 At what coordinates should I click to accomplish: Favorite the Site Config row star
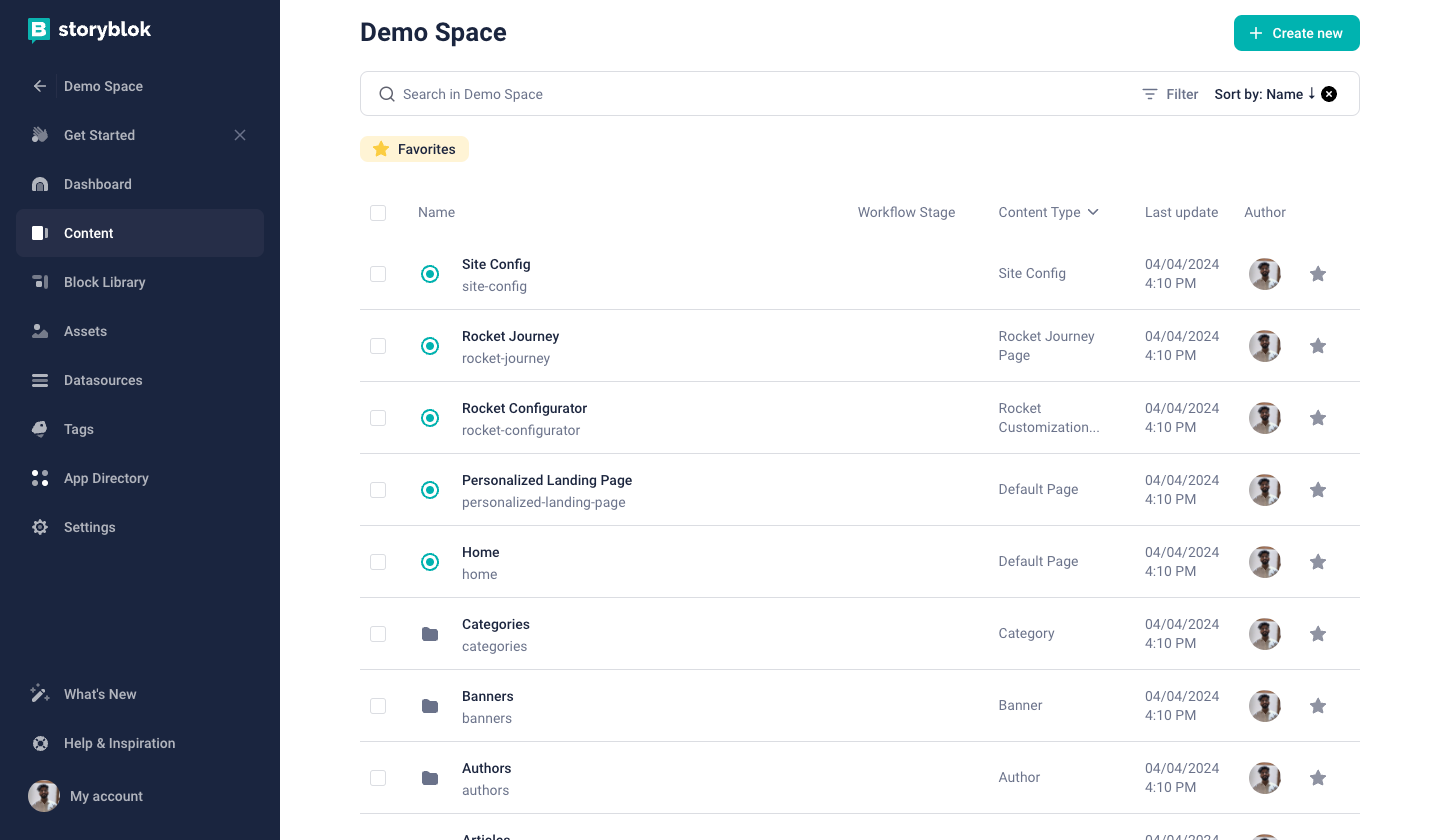point(1318,273)
